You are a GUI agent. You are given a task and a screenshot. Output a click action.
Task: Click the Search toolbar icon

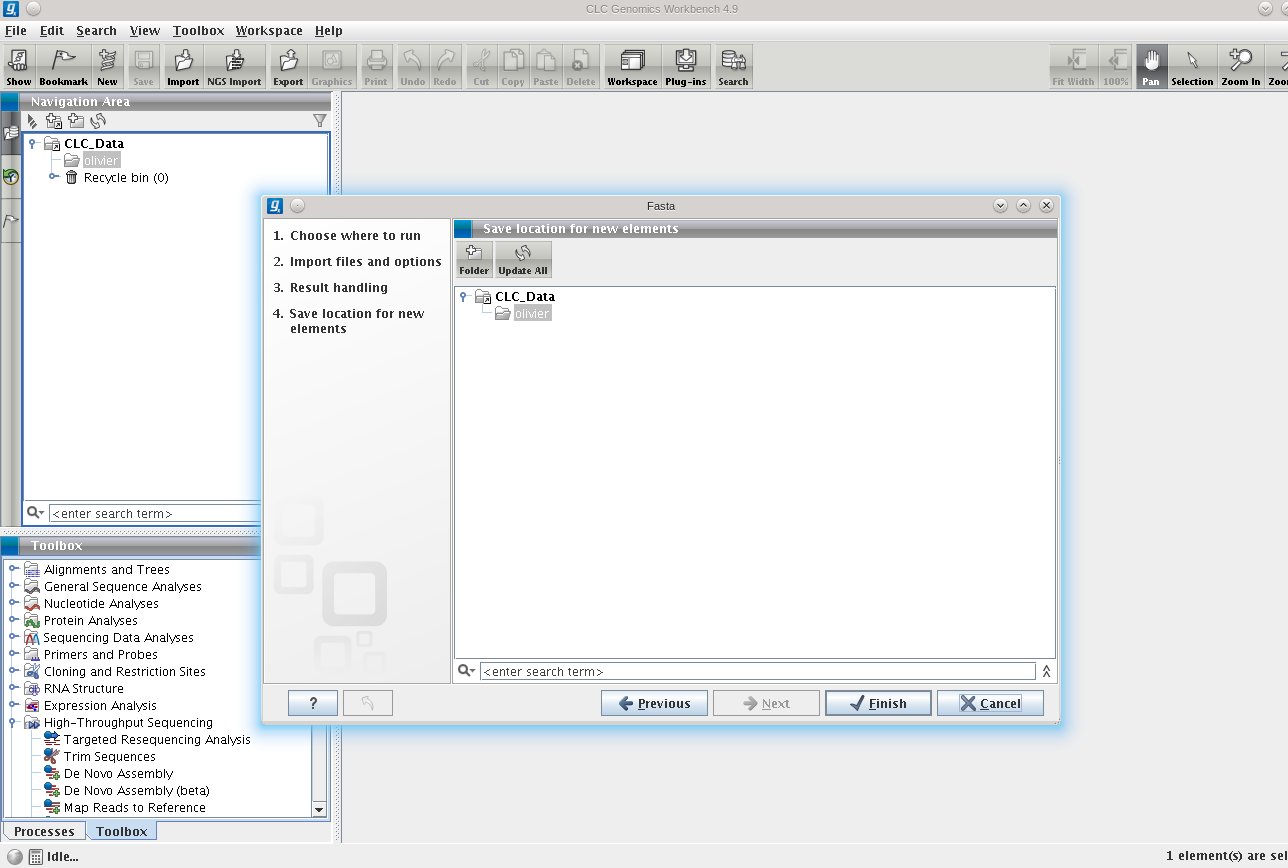[x=733, y=67]
